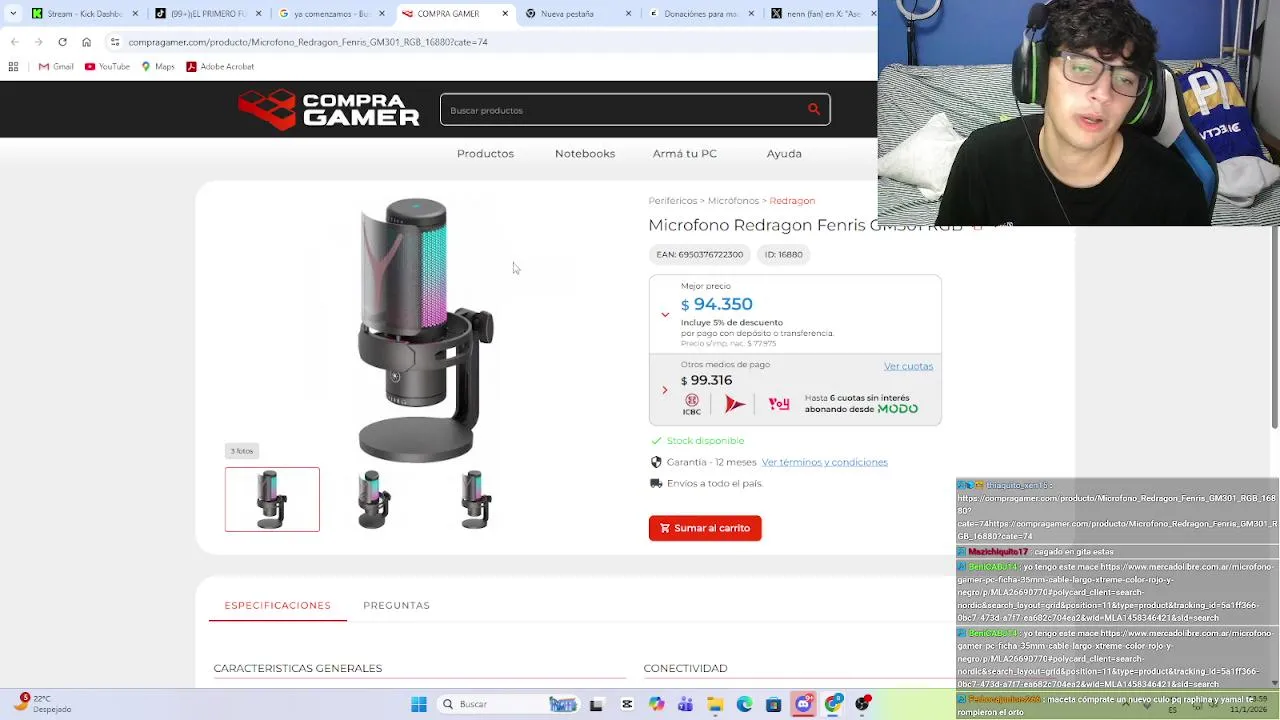Click the browser forward arrow
The image size is (1280, 720).
pyautogui.click(x=38, y=42)
